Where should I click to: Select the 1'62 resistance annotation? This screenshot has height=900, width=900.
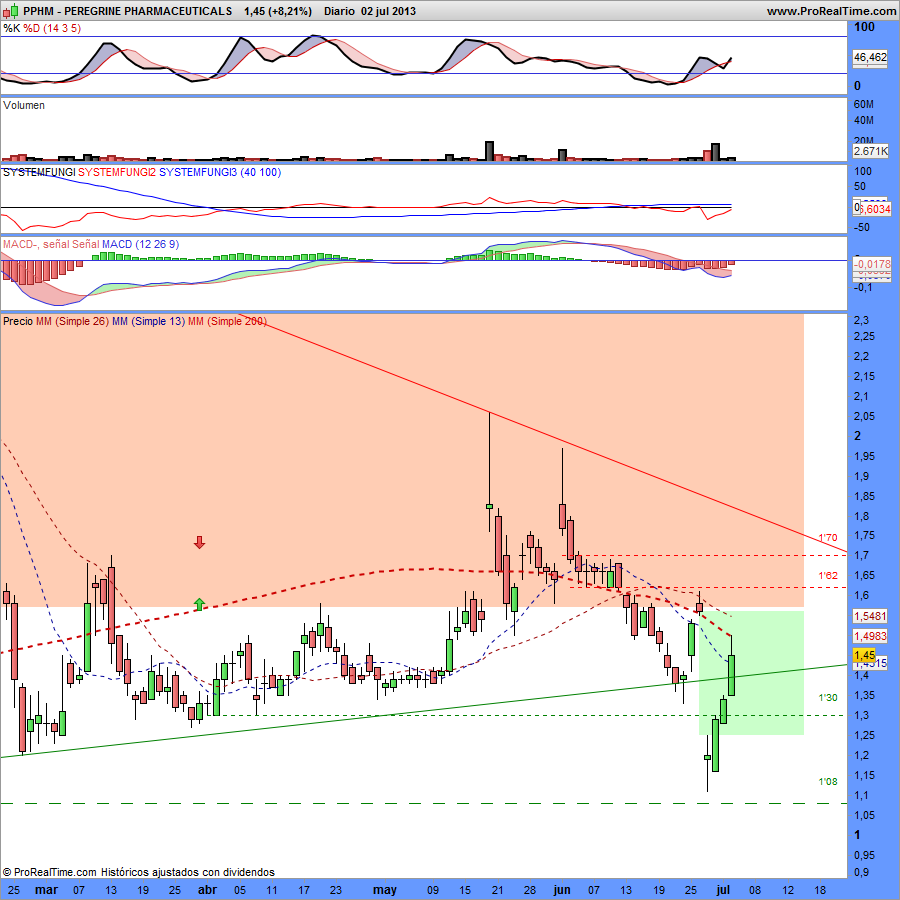tap(828, 575)
